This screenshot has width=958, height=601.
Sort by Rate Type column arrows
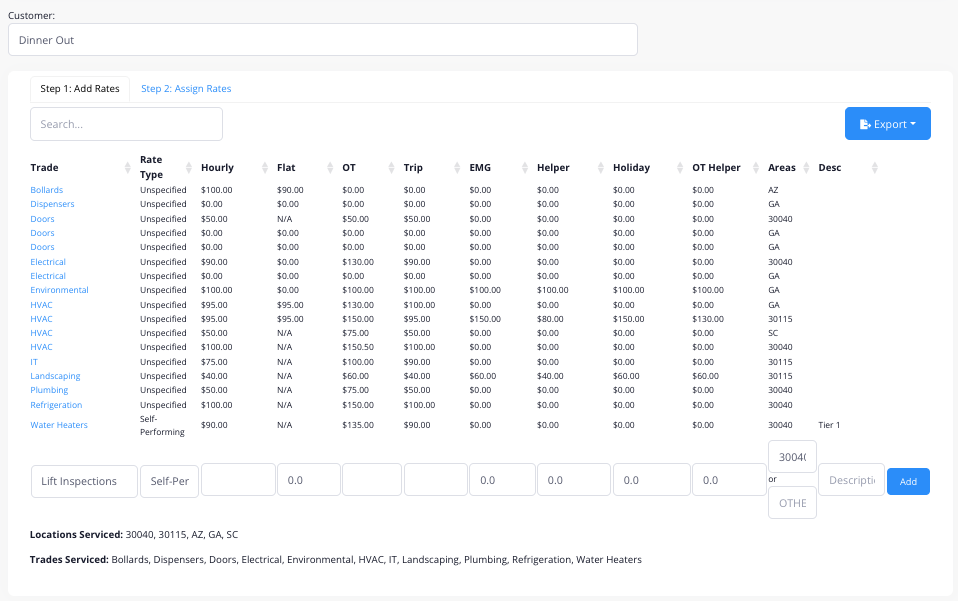(189, 167)
